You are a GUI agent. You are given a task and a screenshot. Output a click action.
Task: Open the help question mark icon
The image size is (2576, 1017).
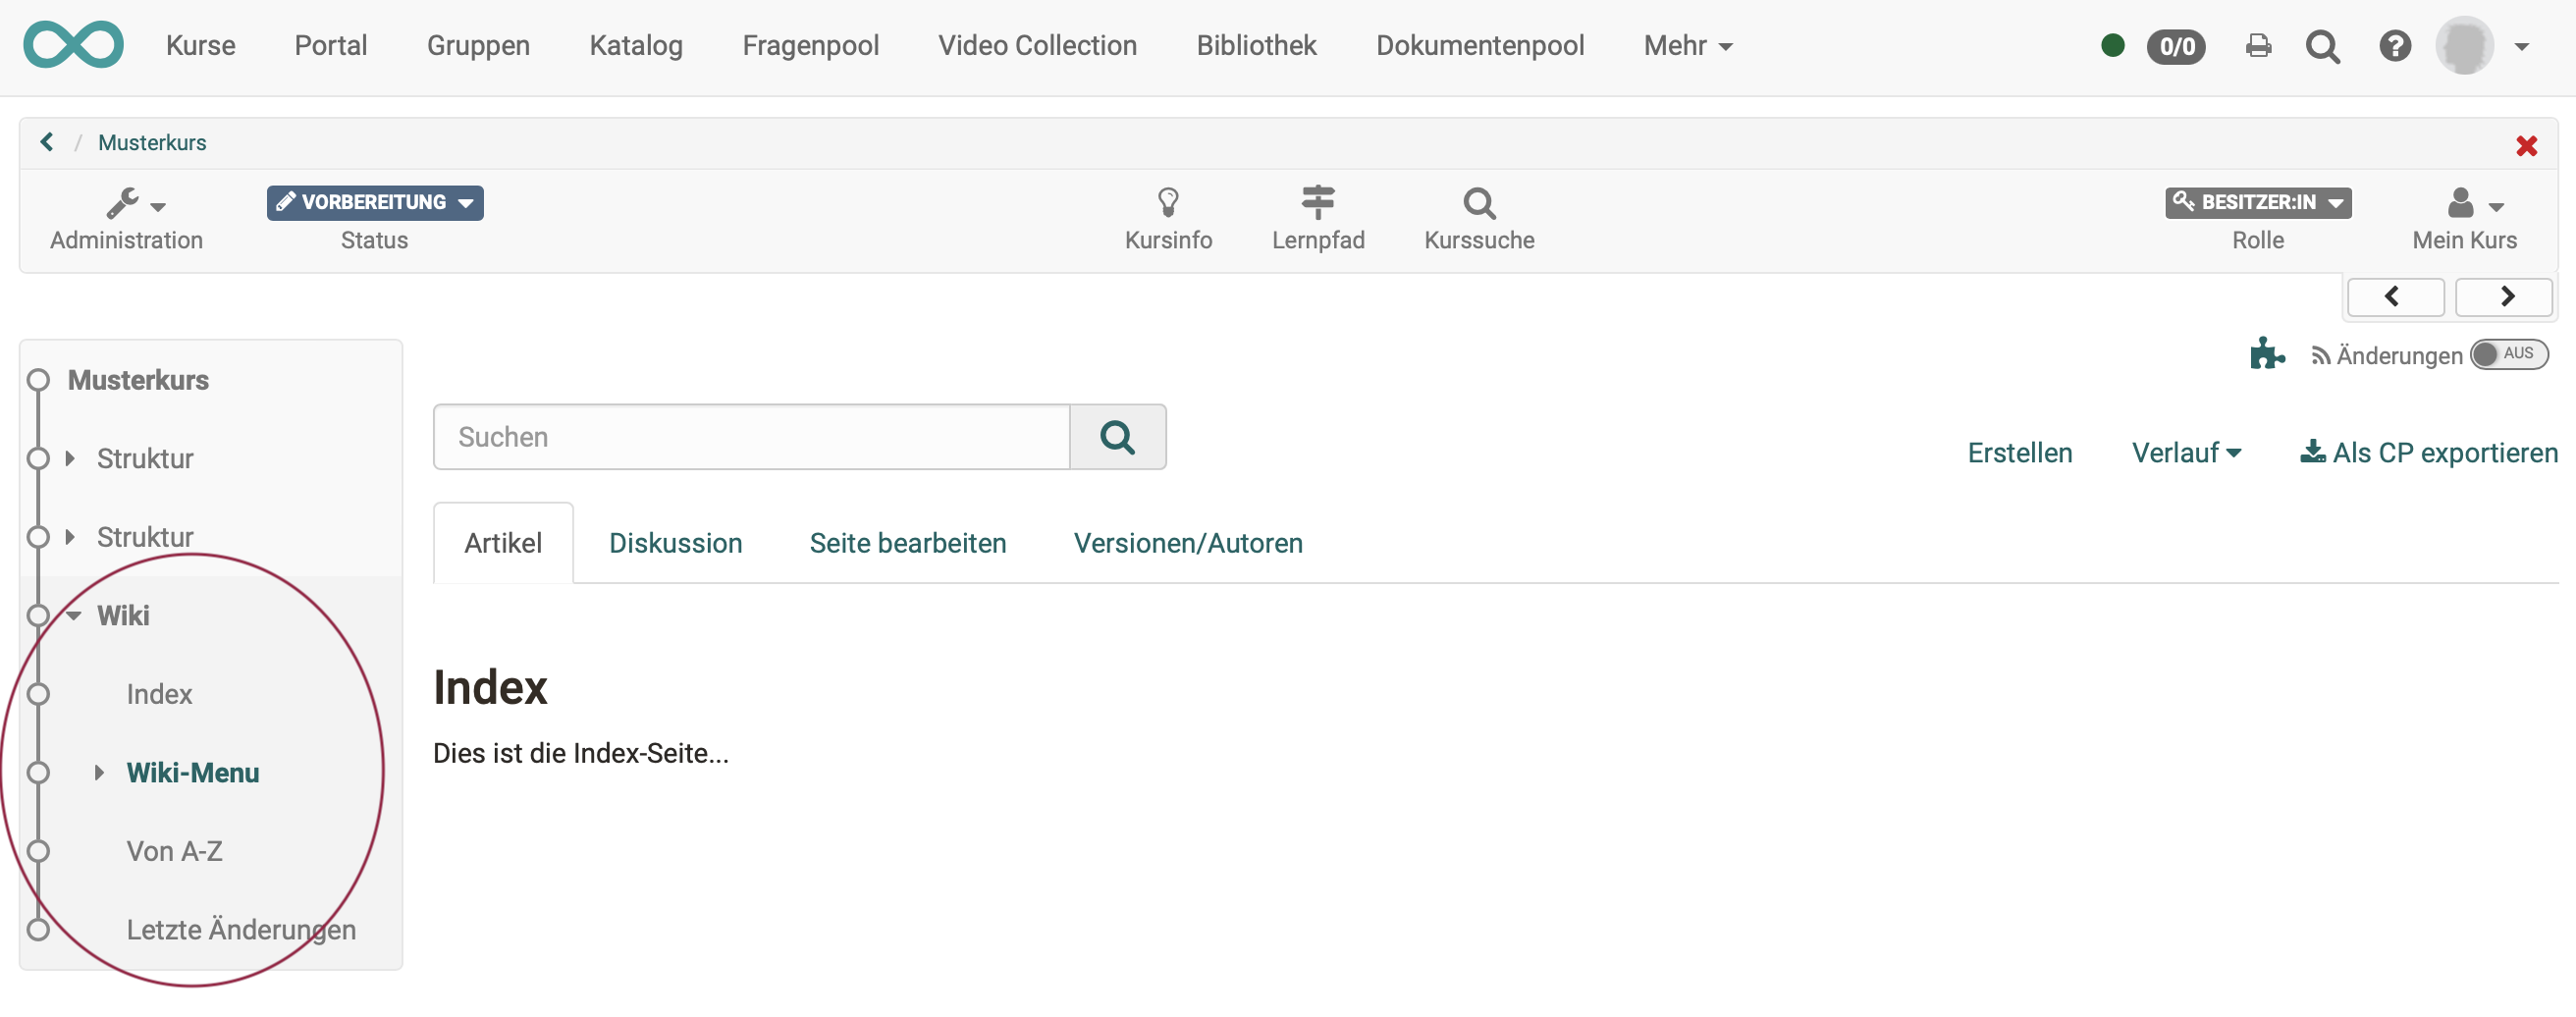pyautogui.click(x=2394, y=46)
